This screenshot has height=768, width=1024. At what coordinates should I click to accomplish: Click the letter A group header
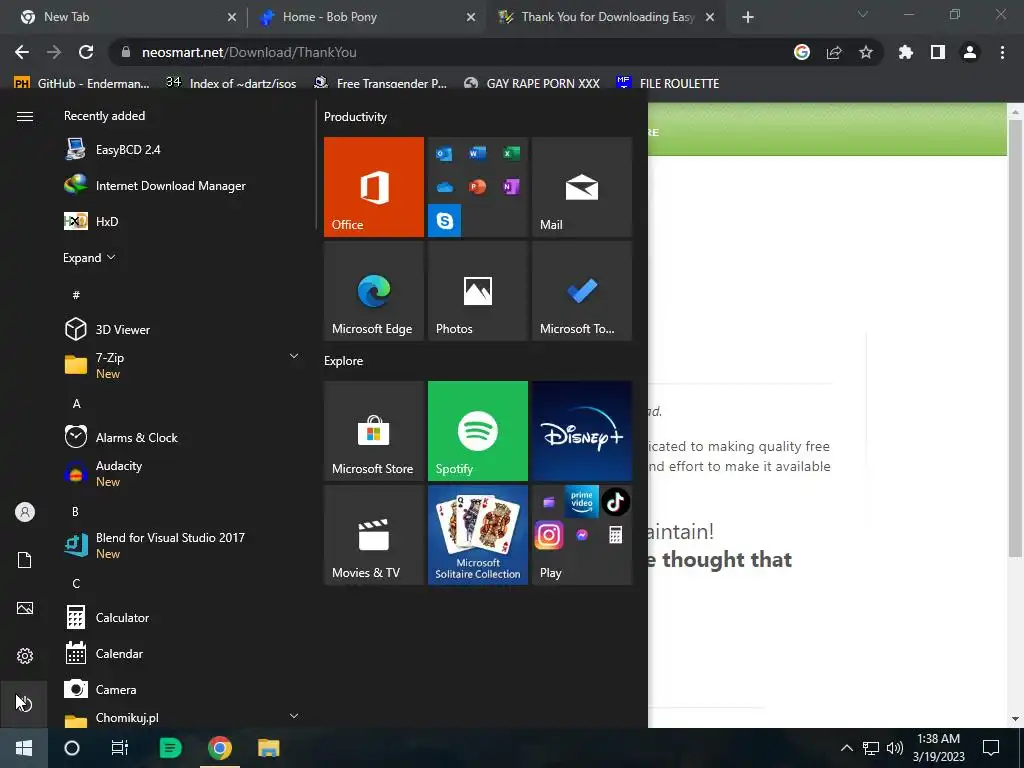(x=76, y=404)
